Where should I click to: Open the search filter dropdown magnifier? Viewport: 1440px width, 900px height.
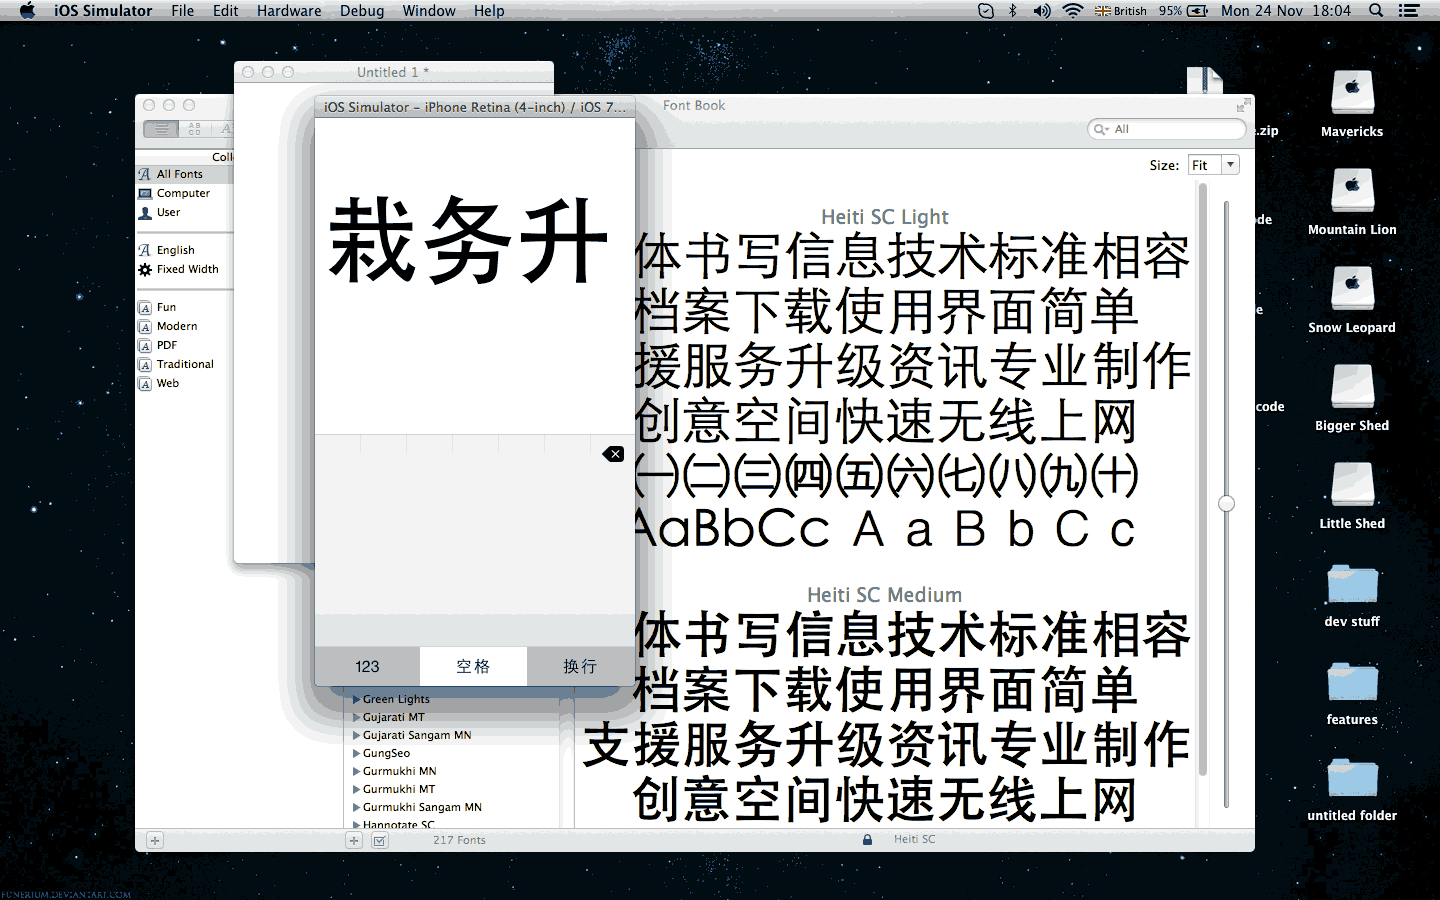click(x=1100, y=129)
